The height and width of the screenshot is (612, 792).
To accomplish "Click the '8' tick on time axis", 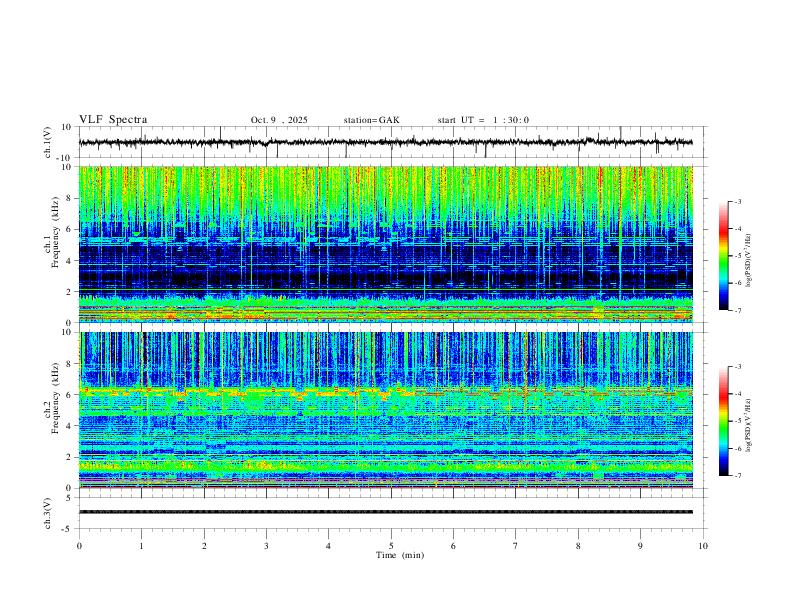I will click(578, 546).
